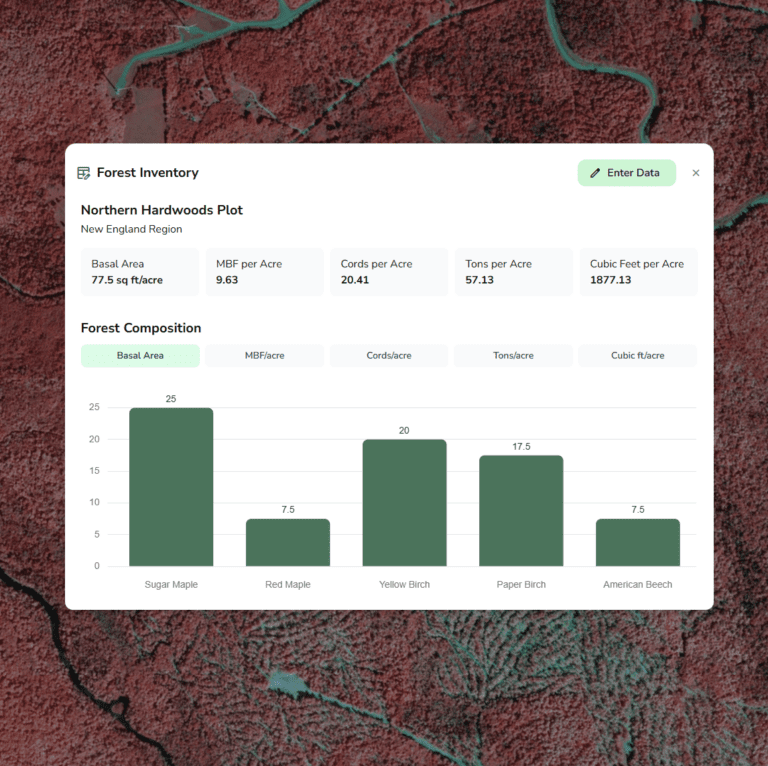Click the Cords per Acre 20.41 card
This screenshot has height=766, width=768.
click(x=389, y=272)
